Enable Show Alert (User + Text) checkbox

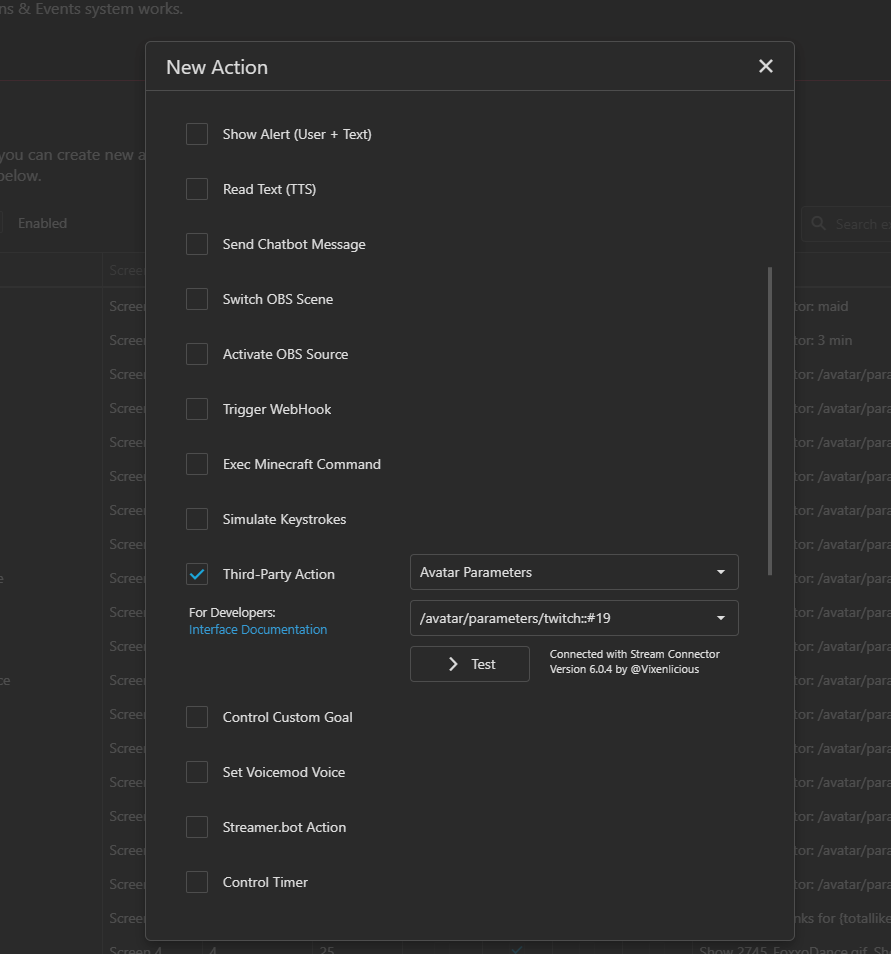point(197,134)
